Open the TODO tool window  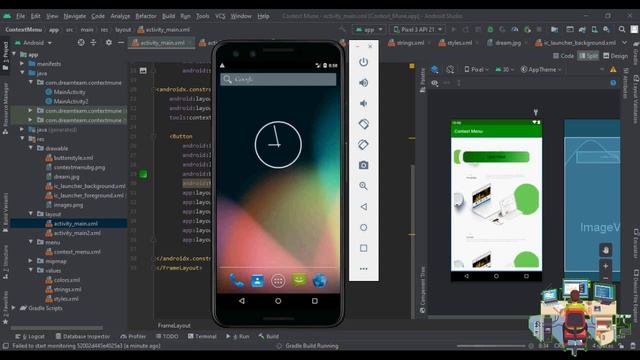coord(167,336)
